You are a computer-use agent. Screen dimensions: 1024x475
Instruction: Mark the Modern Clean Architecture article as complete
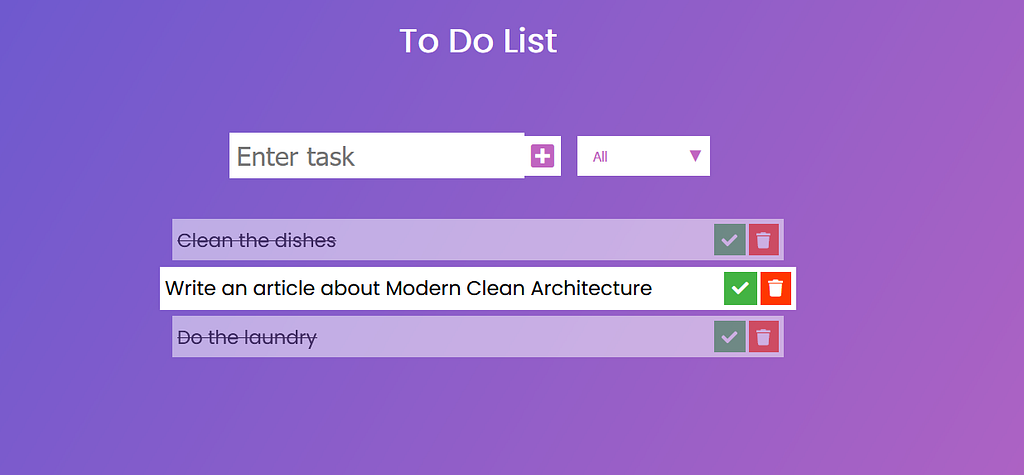click(x=740, y=288)
